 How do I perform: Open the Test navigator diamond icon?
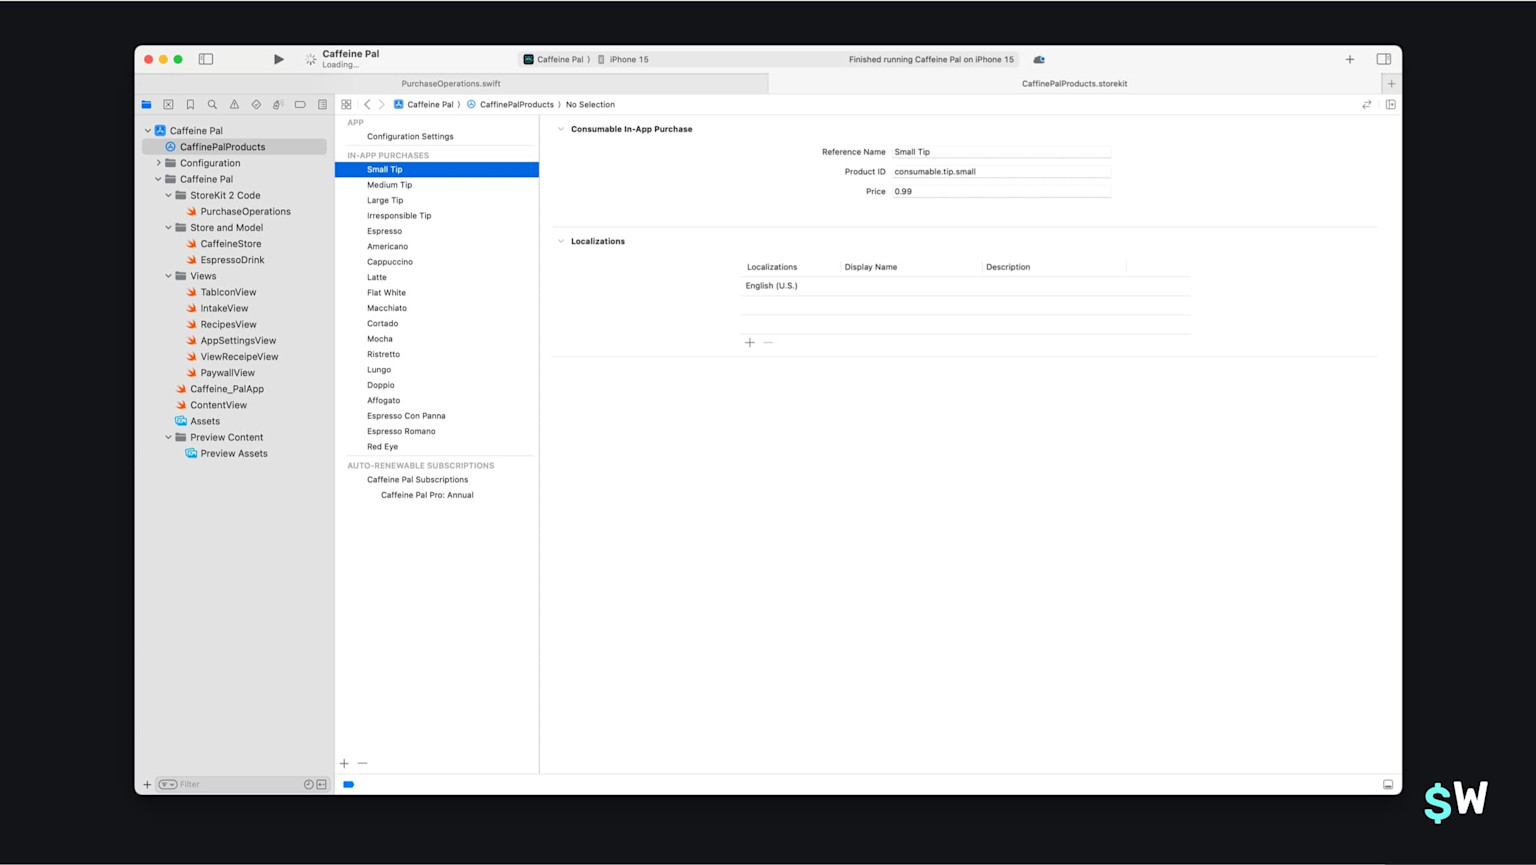256,104
